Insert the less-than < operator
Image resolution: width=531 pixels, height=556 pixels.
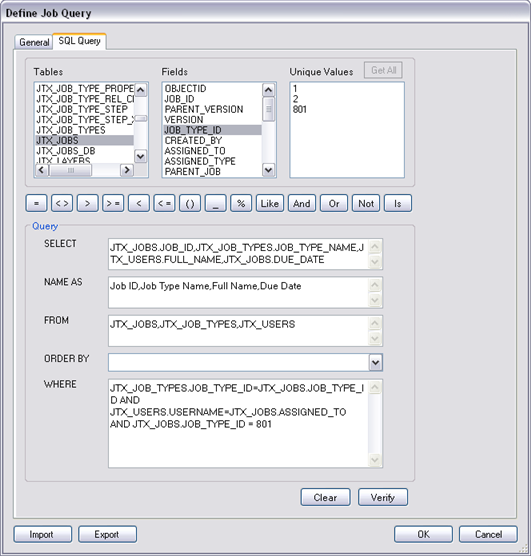[x=139, y=204]
